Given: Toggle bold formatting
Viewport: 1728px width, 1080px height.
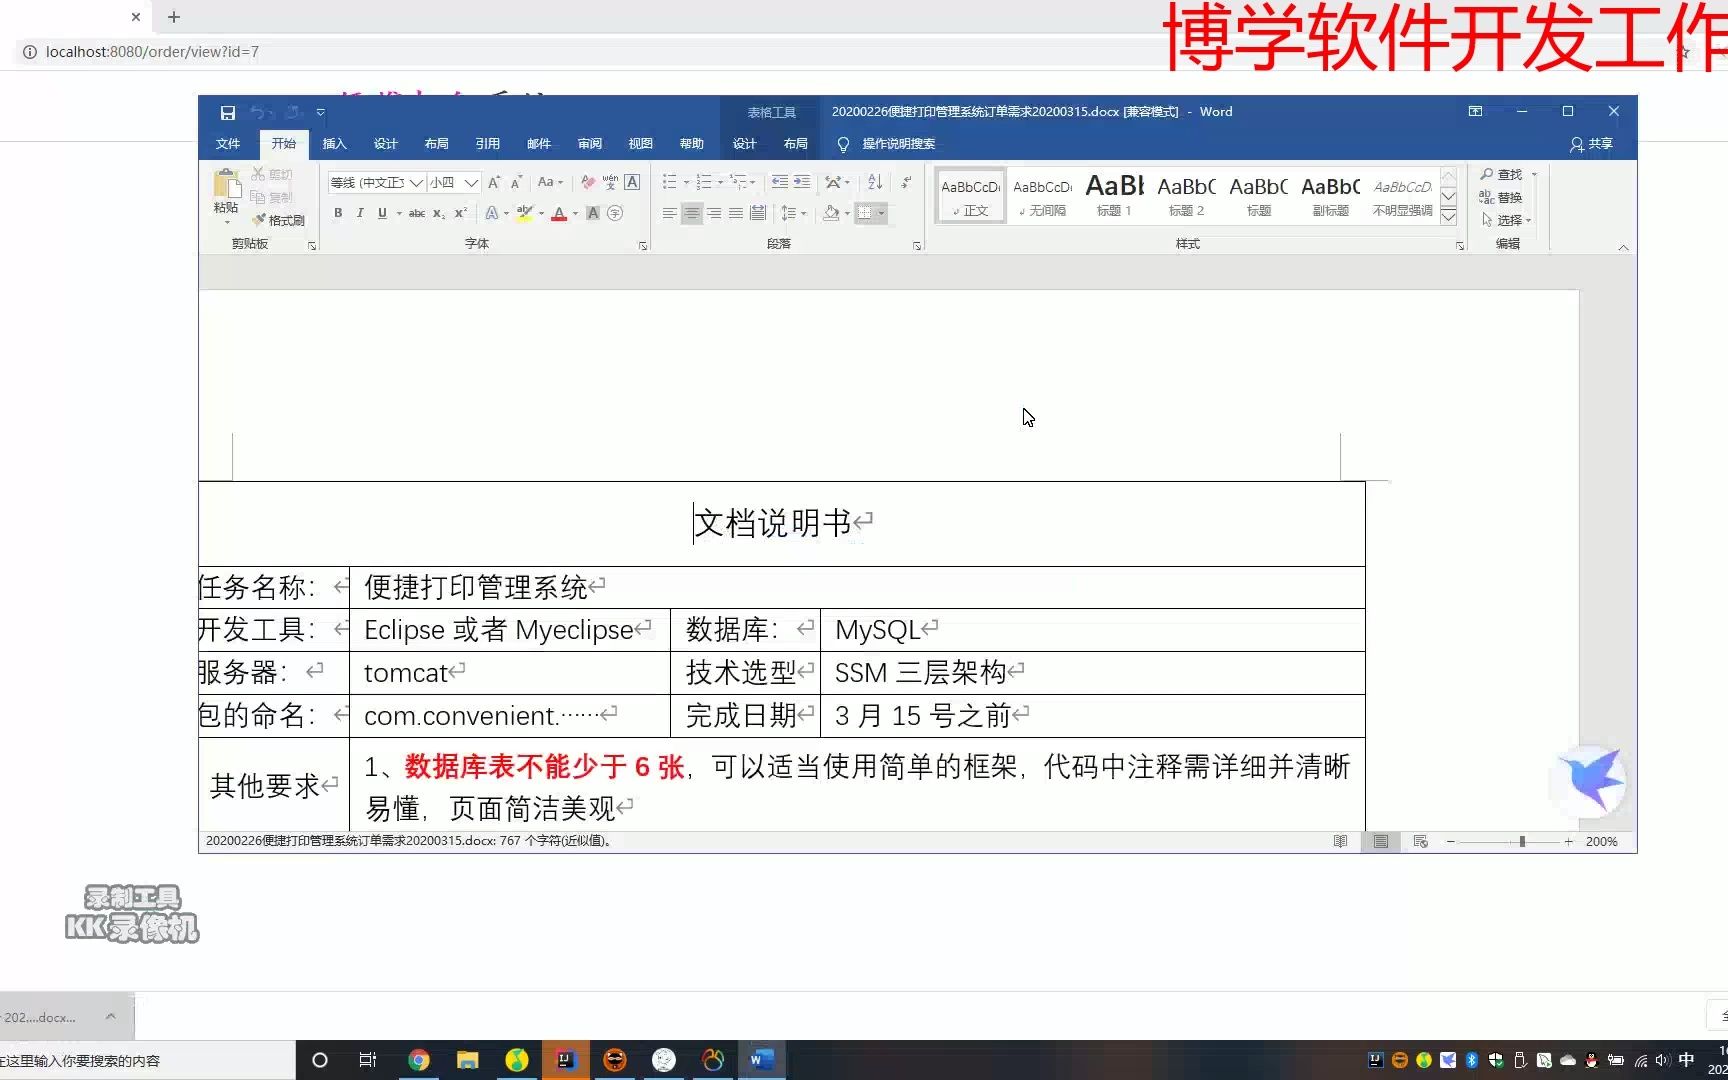Looking at the screenshot, I should [338, 213].
